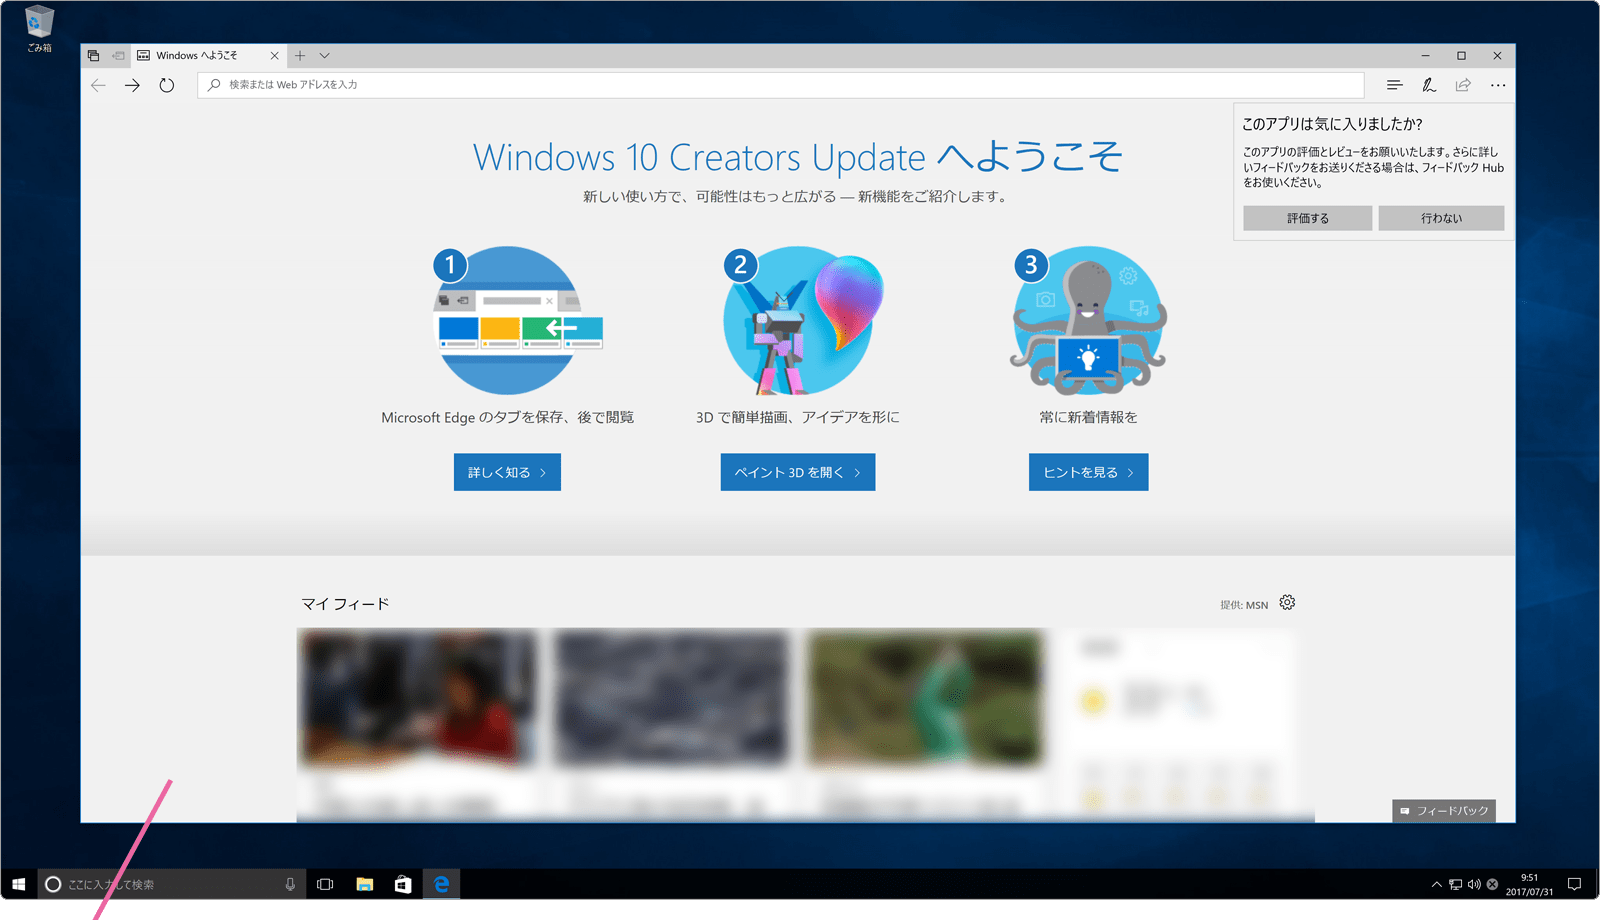Click 評価する to rate the app
This screenshot has width=1600, height=920.
pyautogui.click(x=1308, y=218)
